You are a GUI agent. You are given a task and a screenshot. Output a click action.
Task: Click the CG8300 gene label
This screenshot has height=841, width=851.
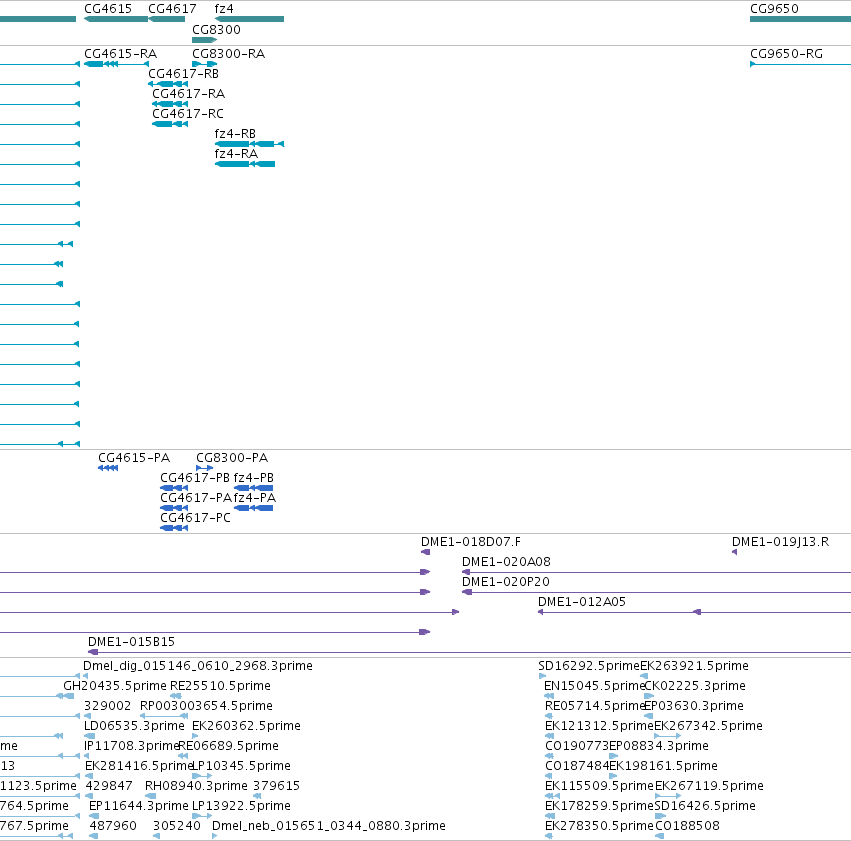tap(217, 29)
